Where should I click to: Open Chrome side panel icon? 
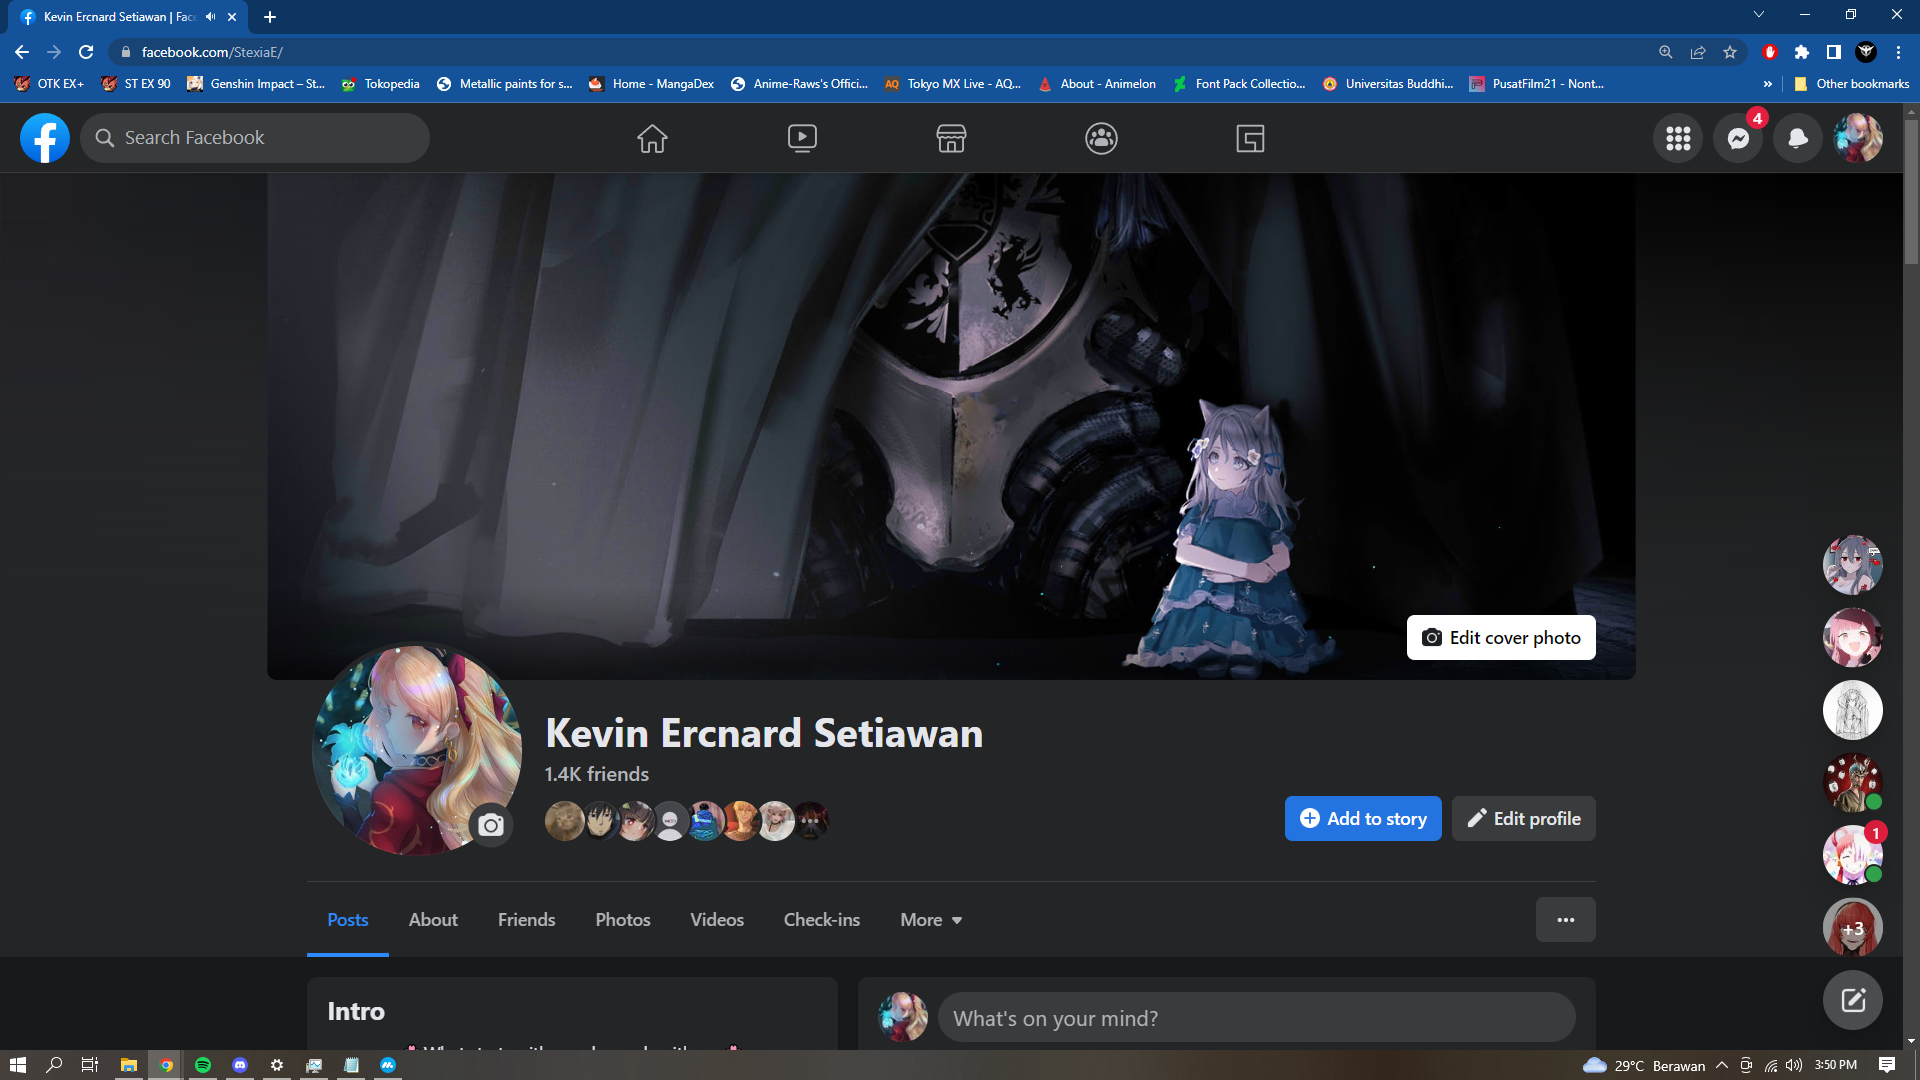pyautogui.click(x=1834, y=52)
